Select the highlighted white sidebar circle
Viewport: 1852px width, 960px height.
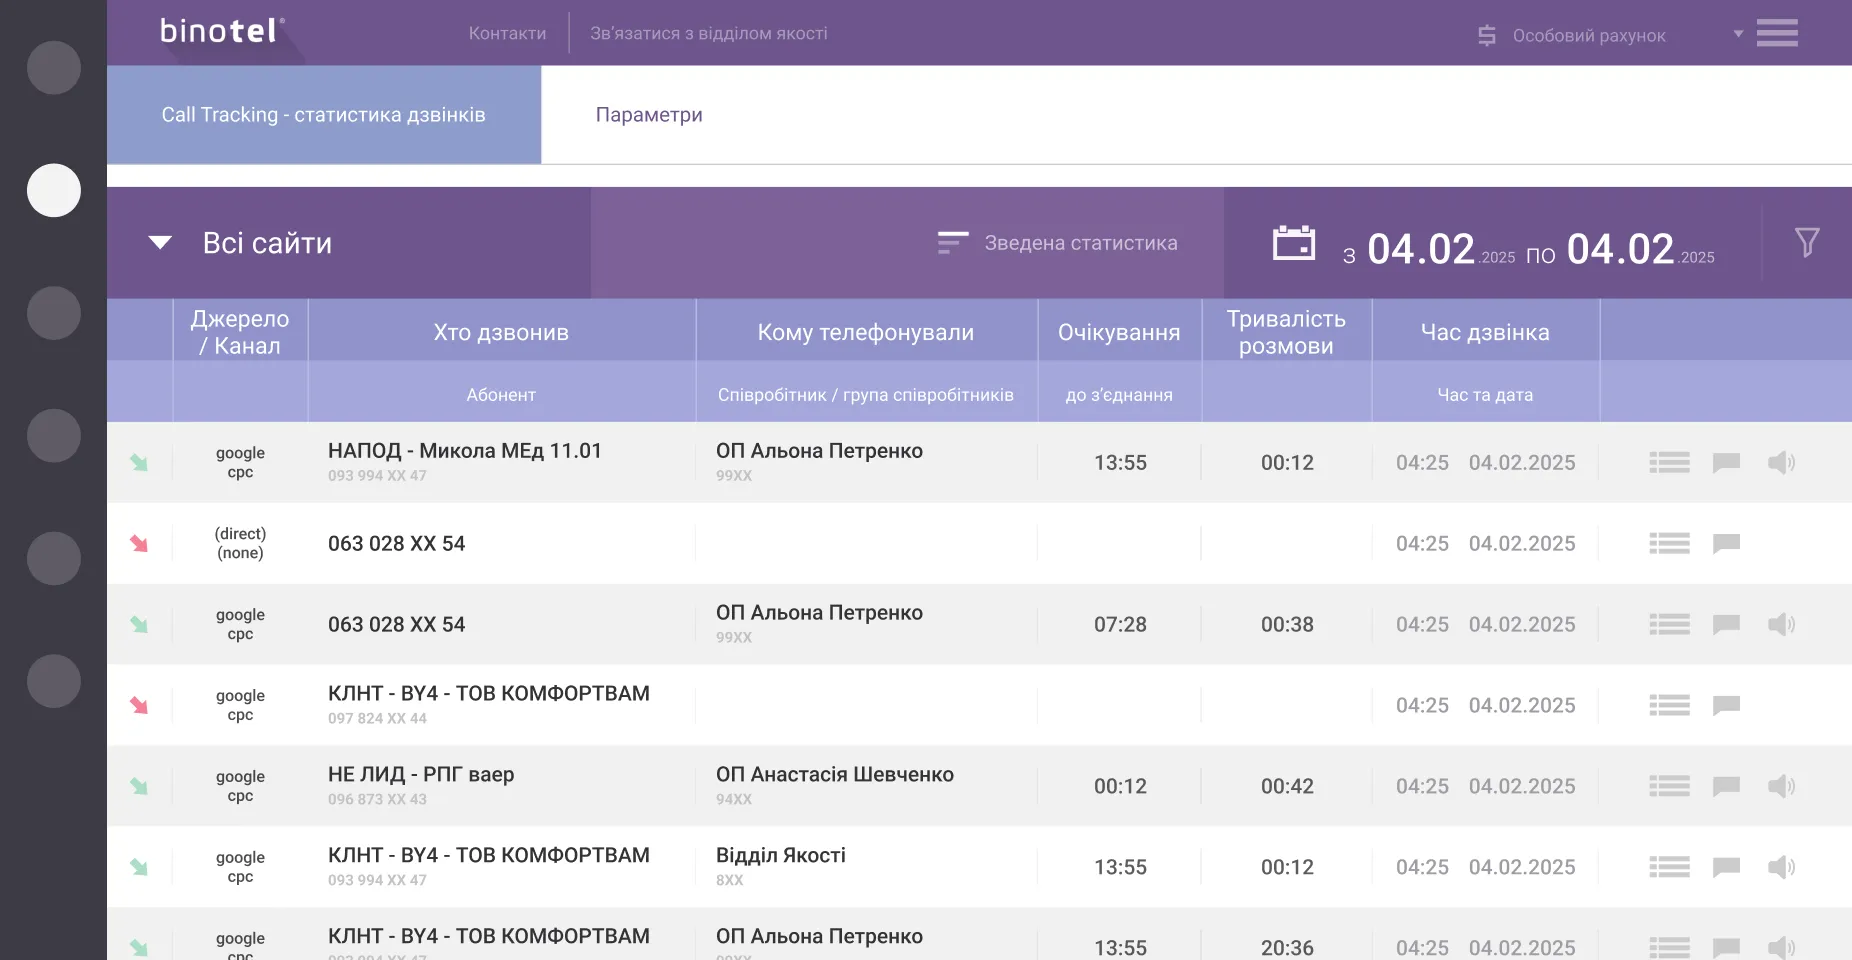click(54, 190)
